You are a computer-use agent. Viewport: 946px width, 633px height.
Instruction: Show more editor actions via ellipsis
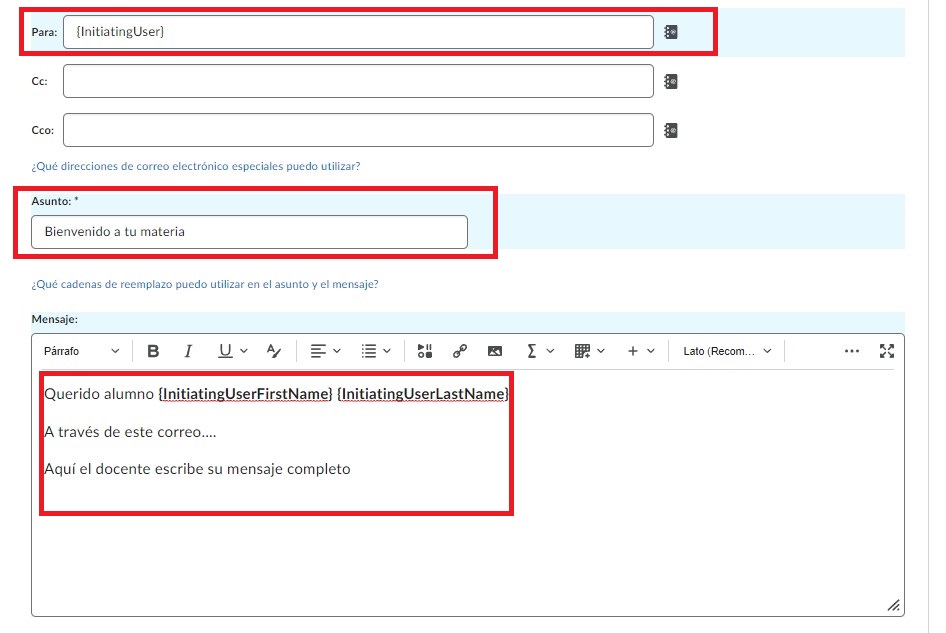coord(852,351)
